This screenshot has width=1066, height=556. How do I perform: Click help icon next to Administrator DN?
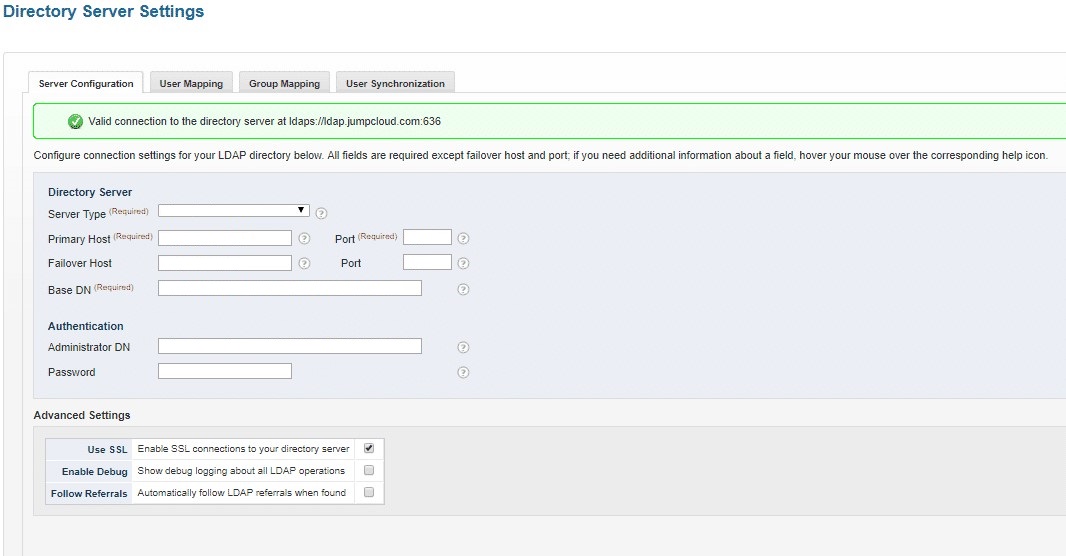[x=463, y=347]
